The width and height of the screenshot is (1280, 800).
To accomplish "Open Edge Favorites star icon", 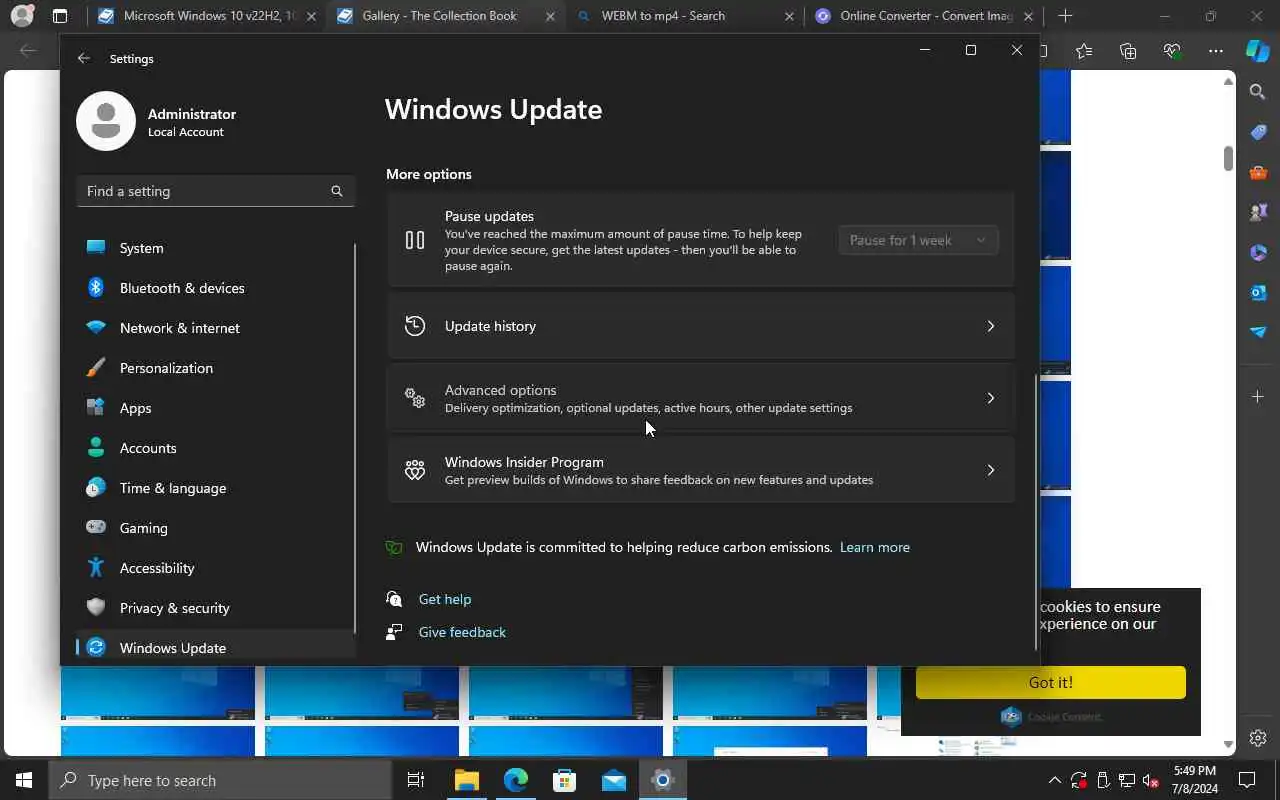I will tap(1084, 51).
